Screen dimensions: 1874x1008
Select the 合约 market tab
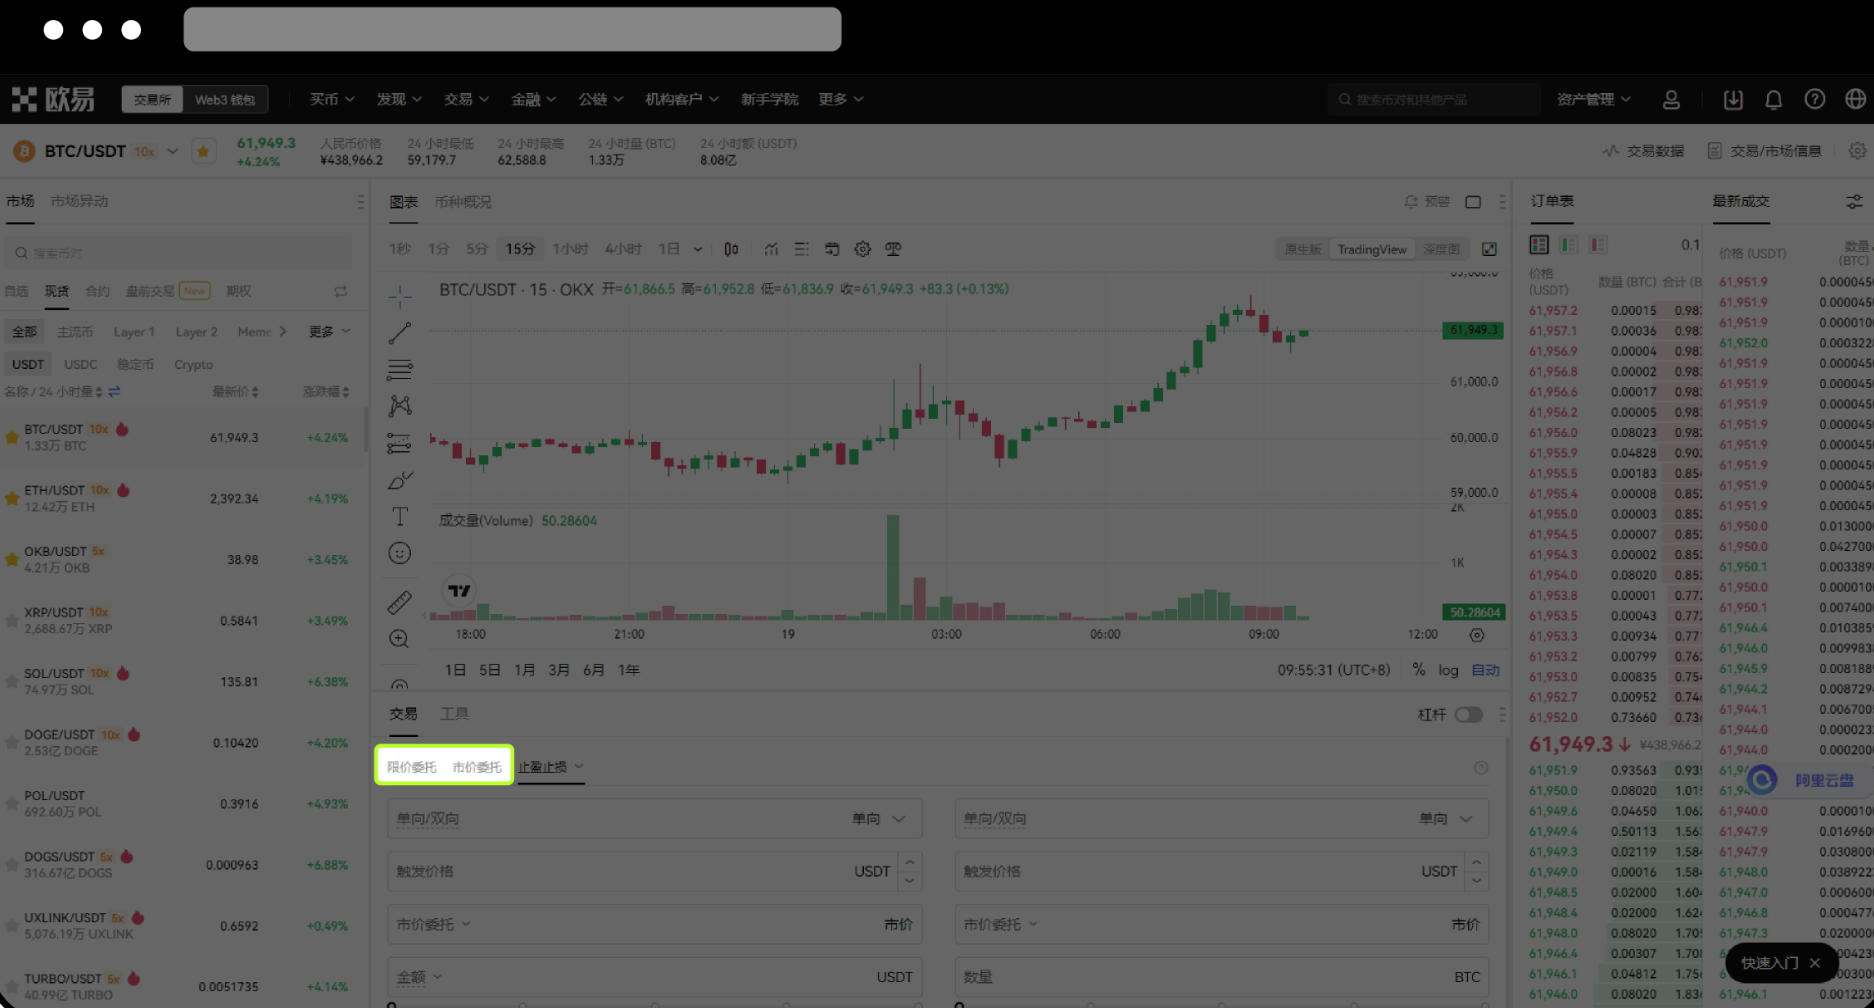pyautogui.click(x=97, y=291)
